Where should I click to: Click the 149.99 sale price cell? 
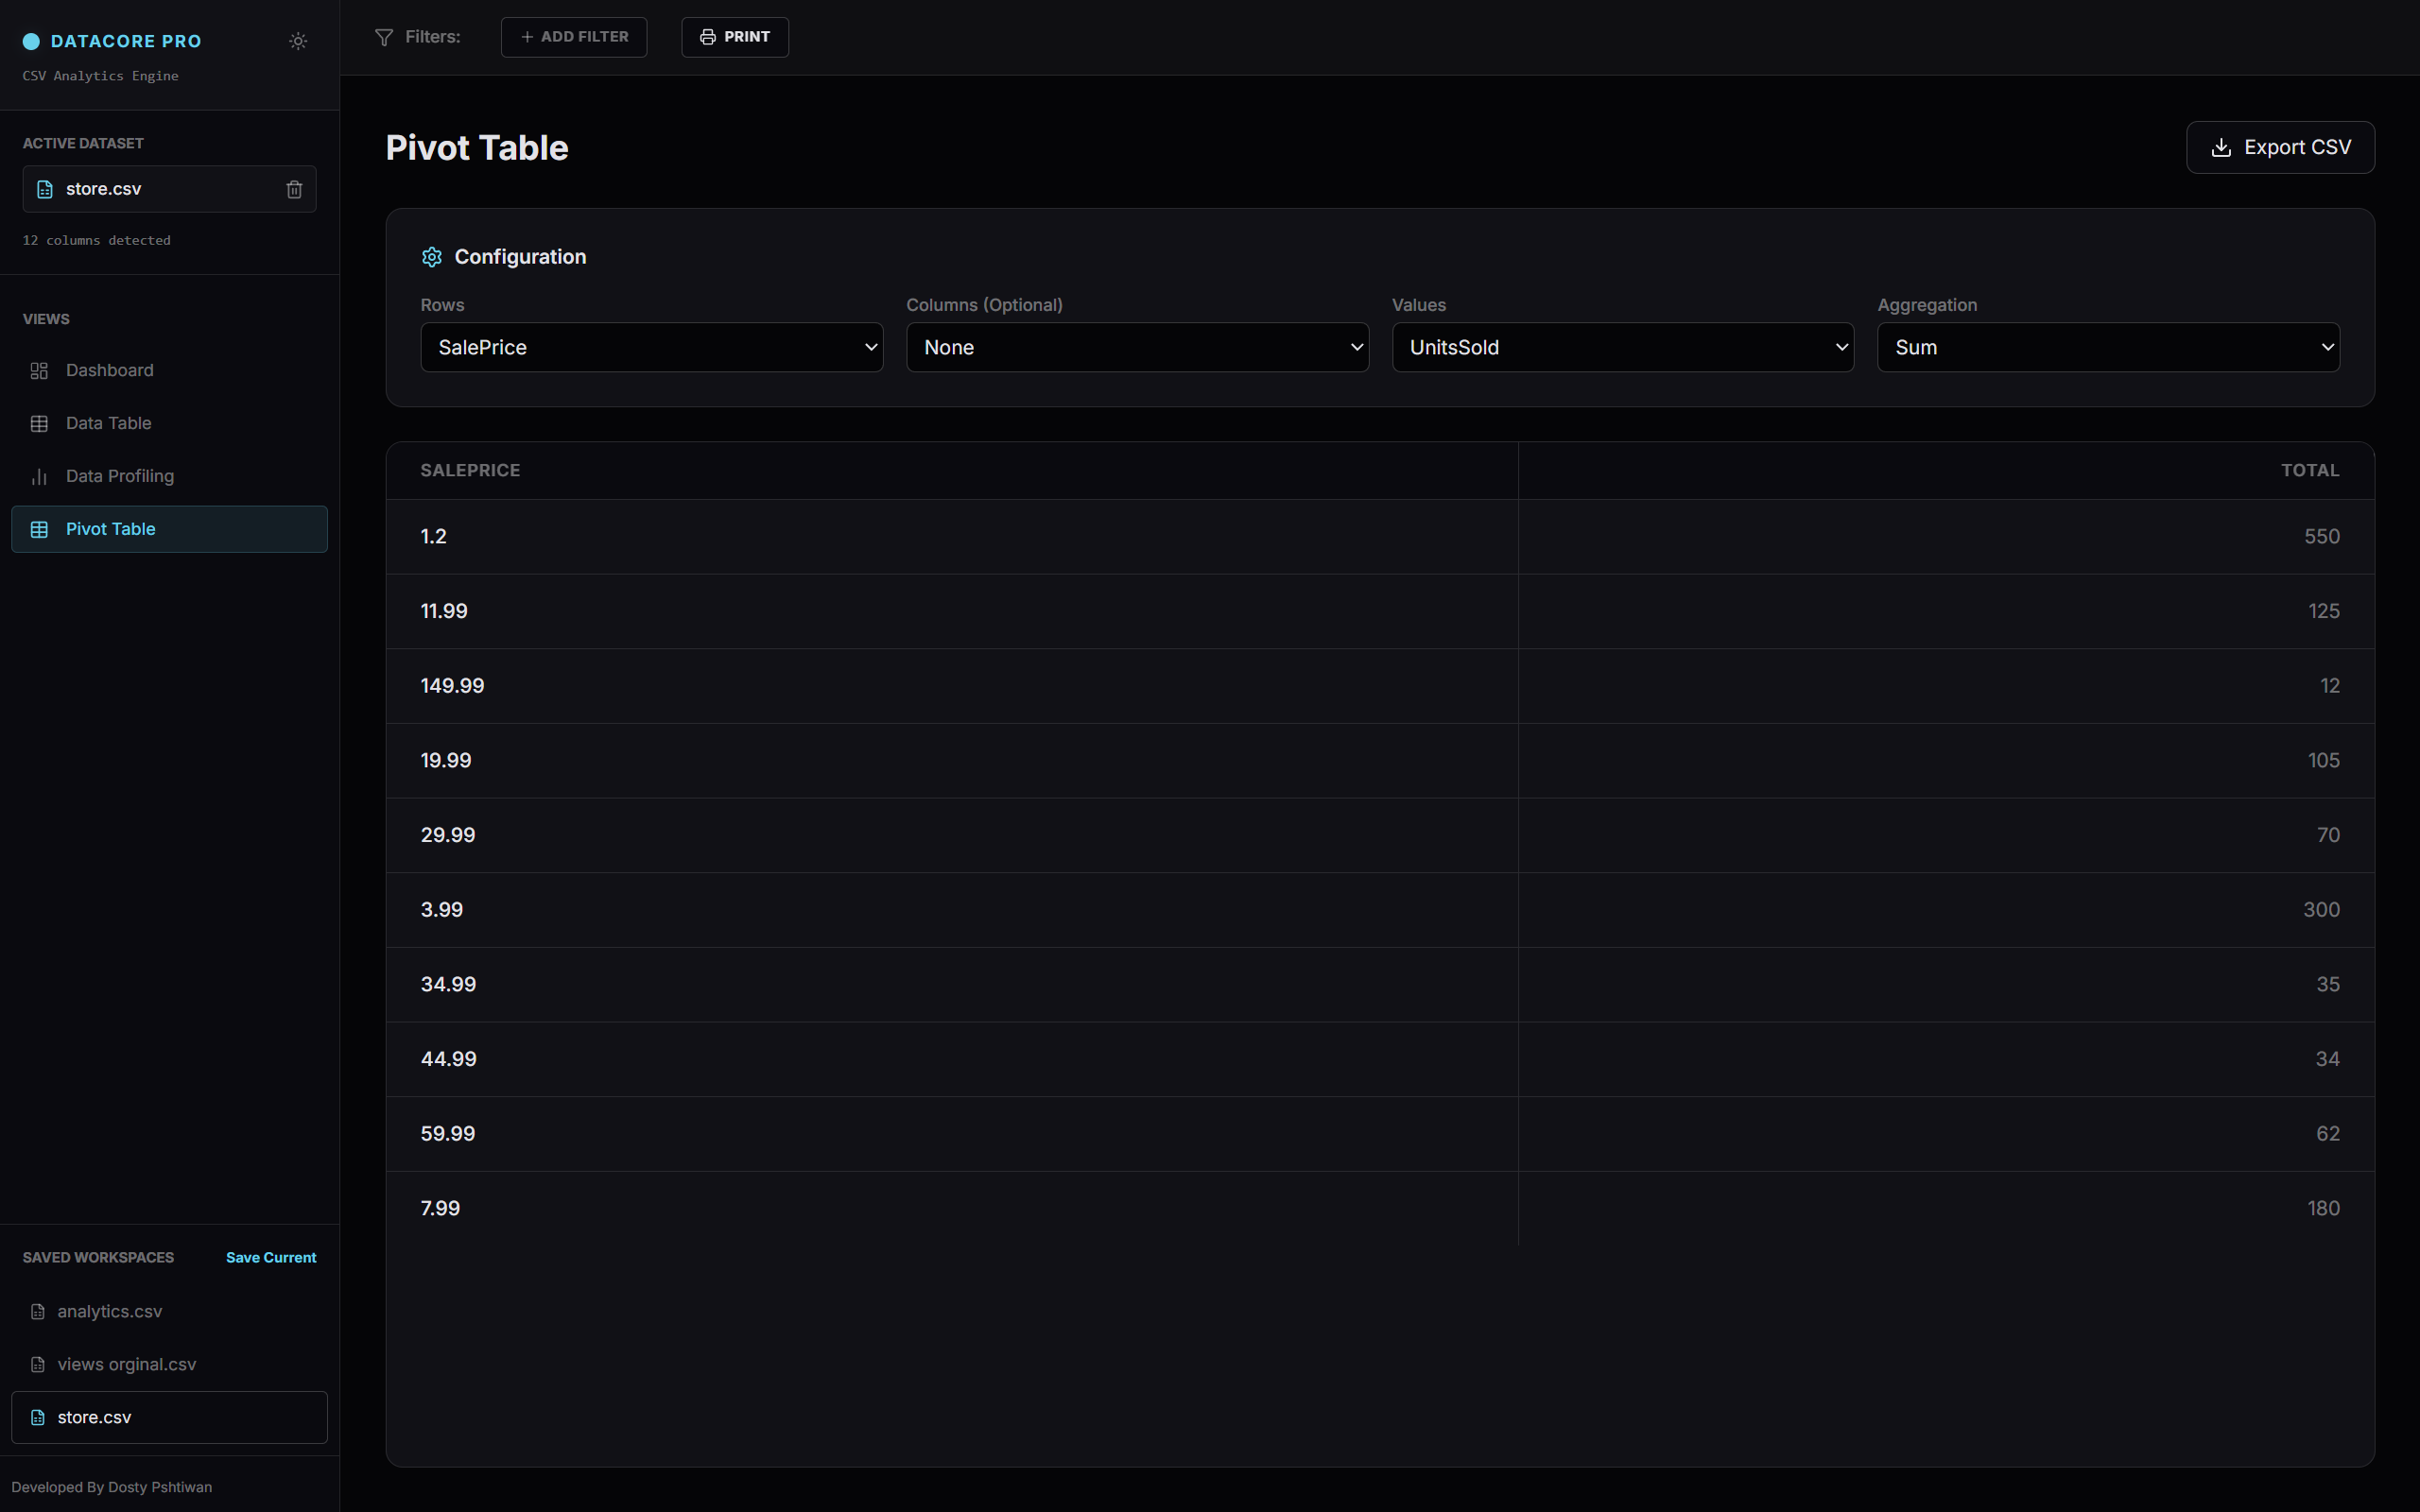[952, 686]
